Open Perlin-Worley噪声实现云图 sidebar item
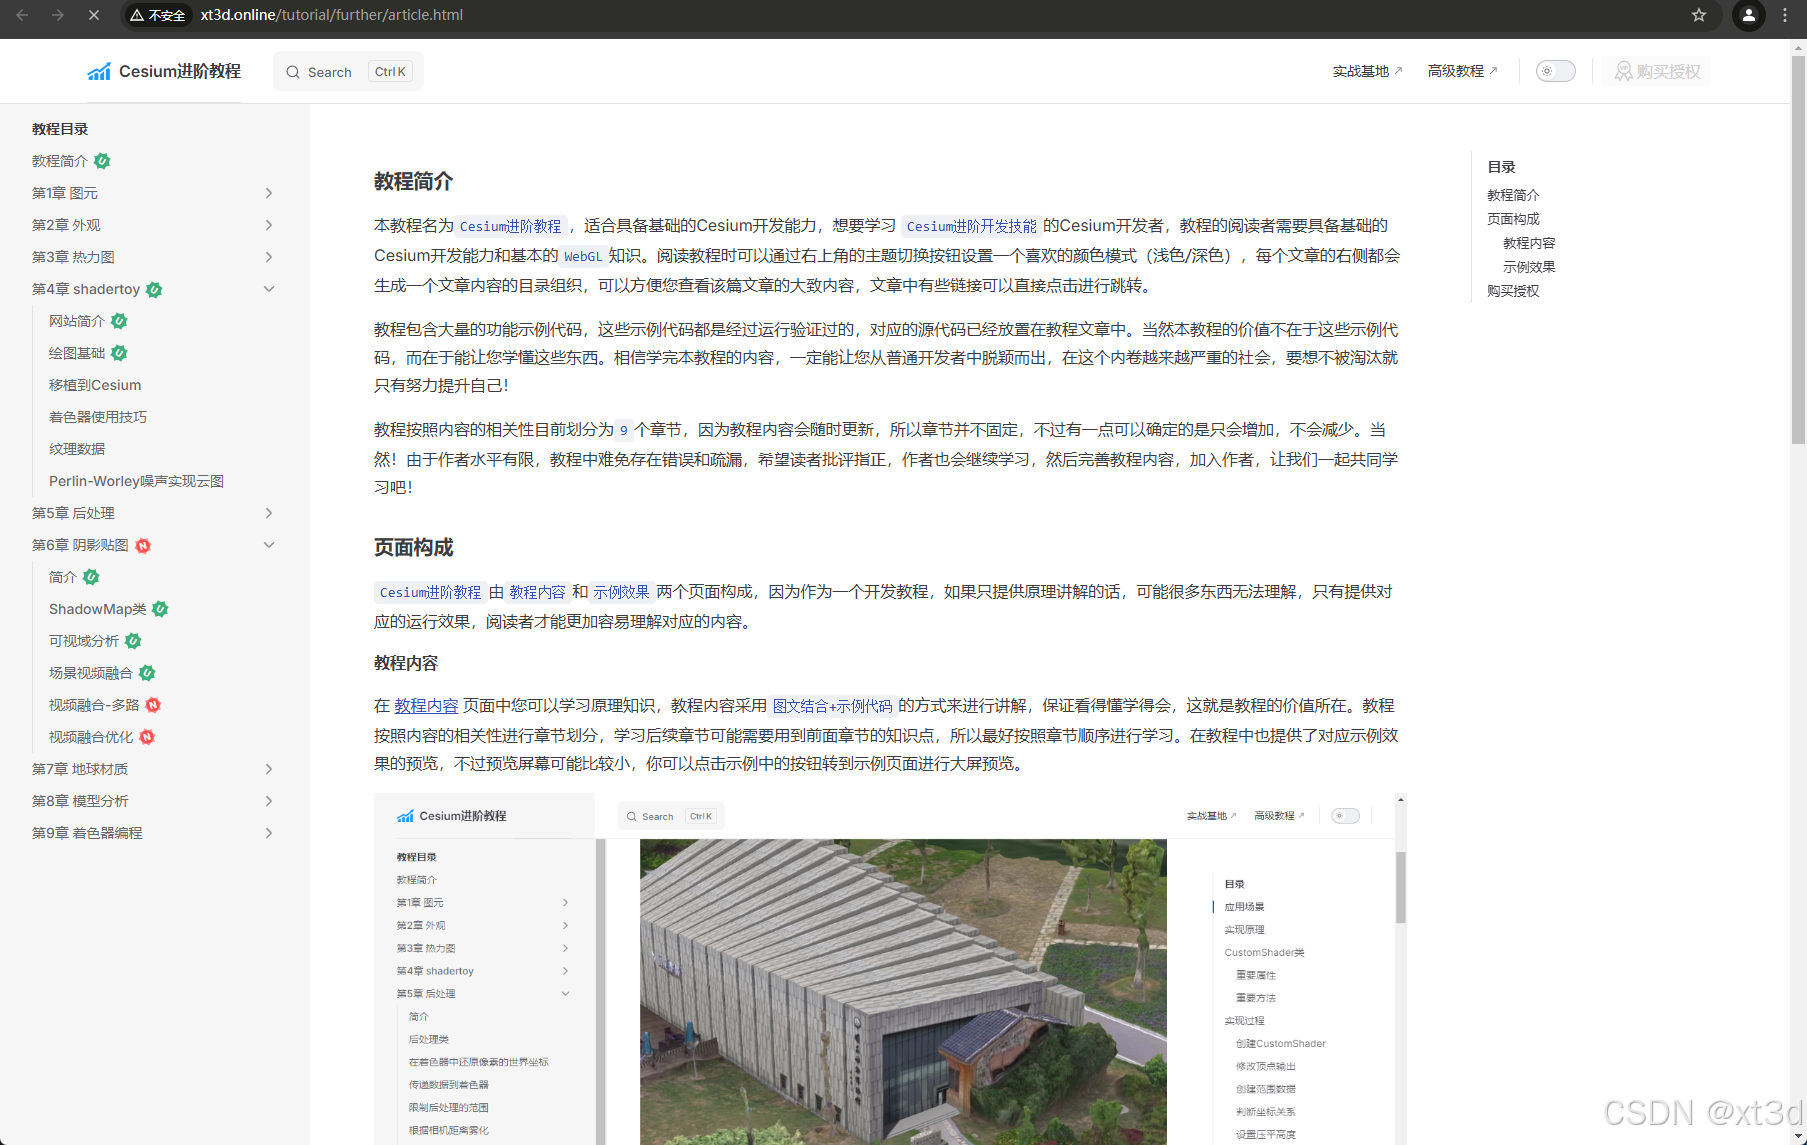The image size is (1807, 1145). pos(136,481)
